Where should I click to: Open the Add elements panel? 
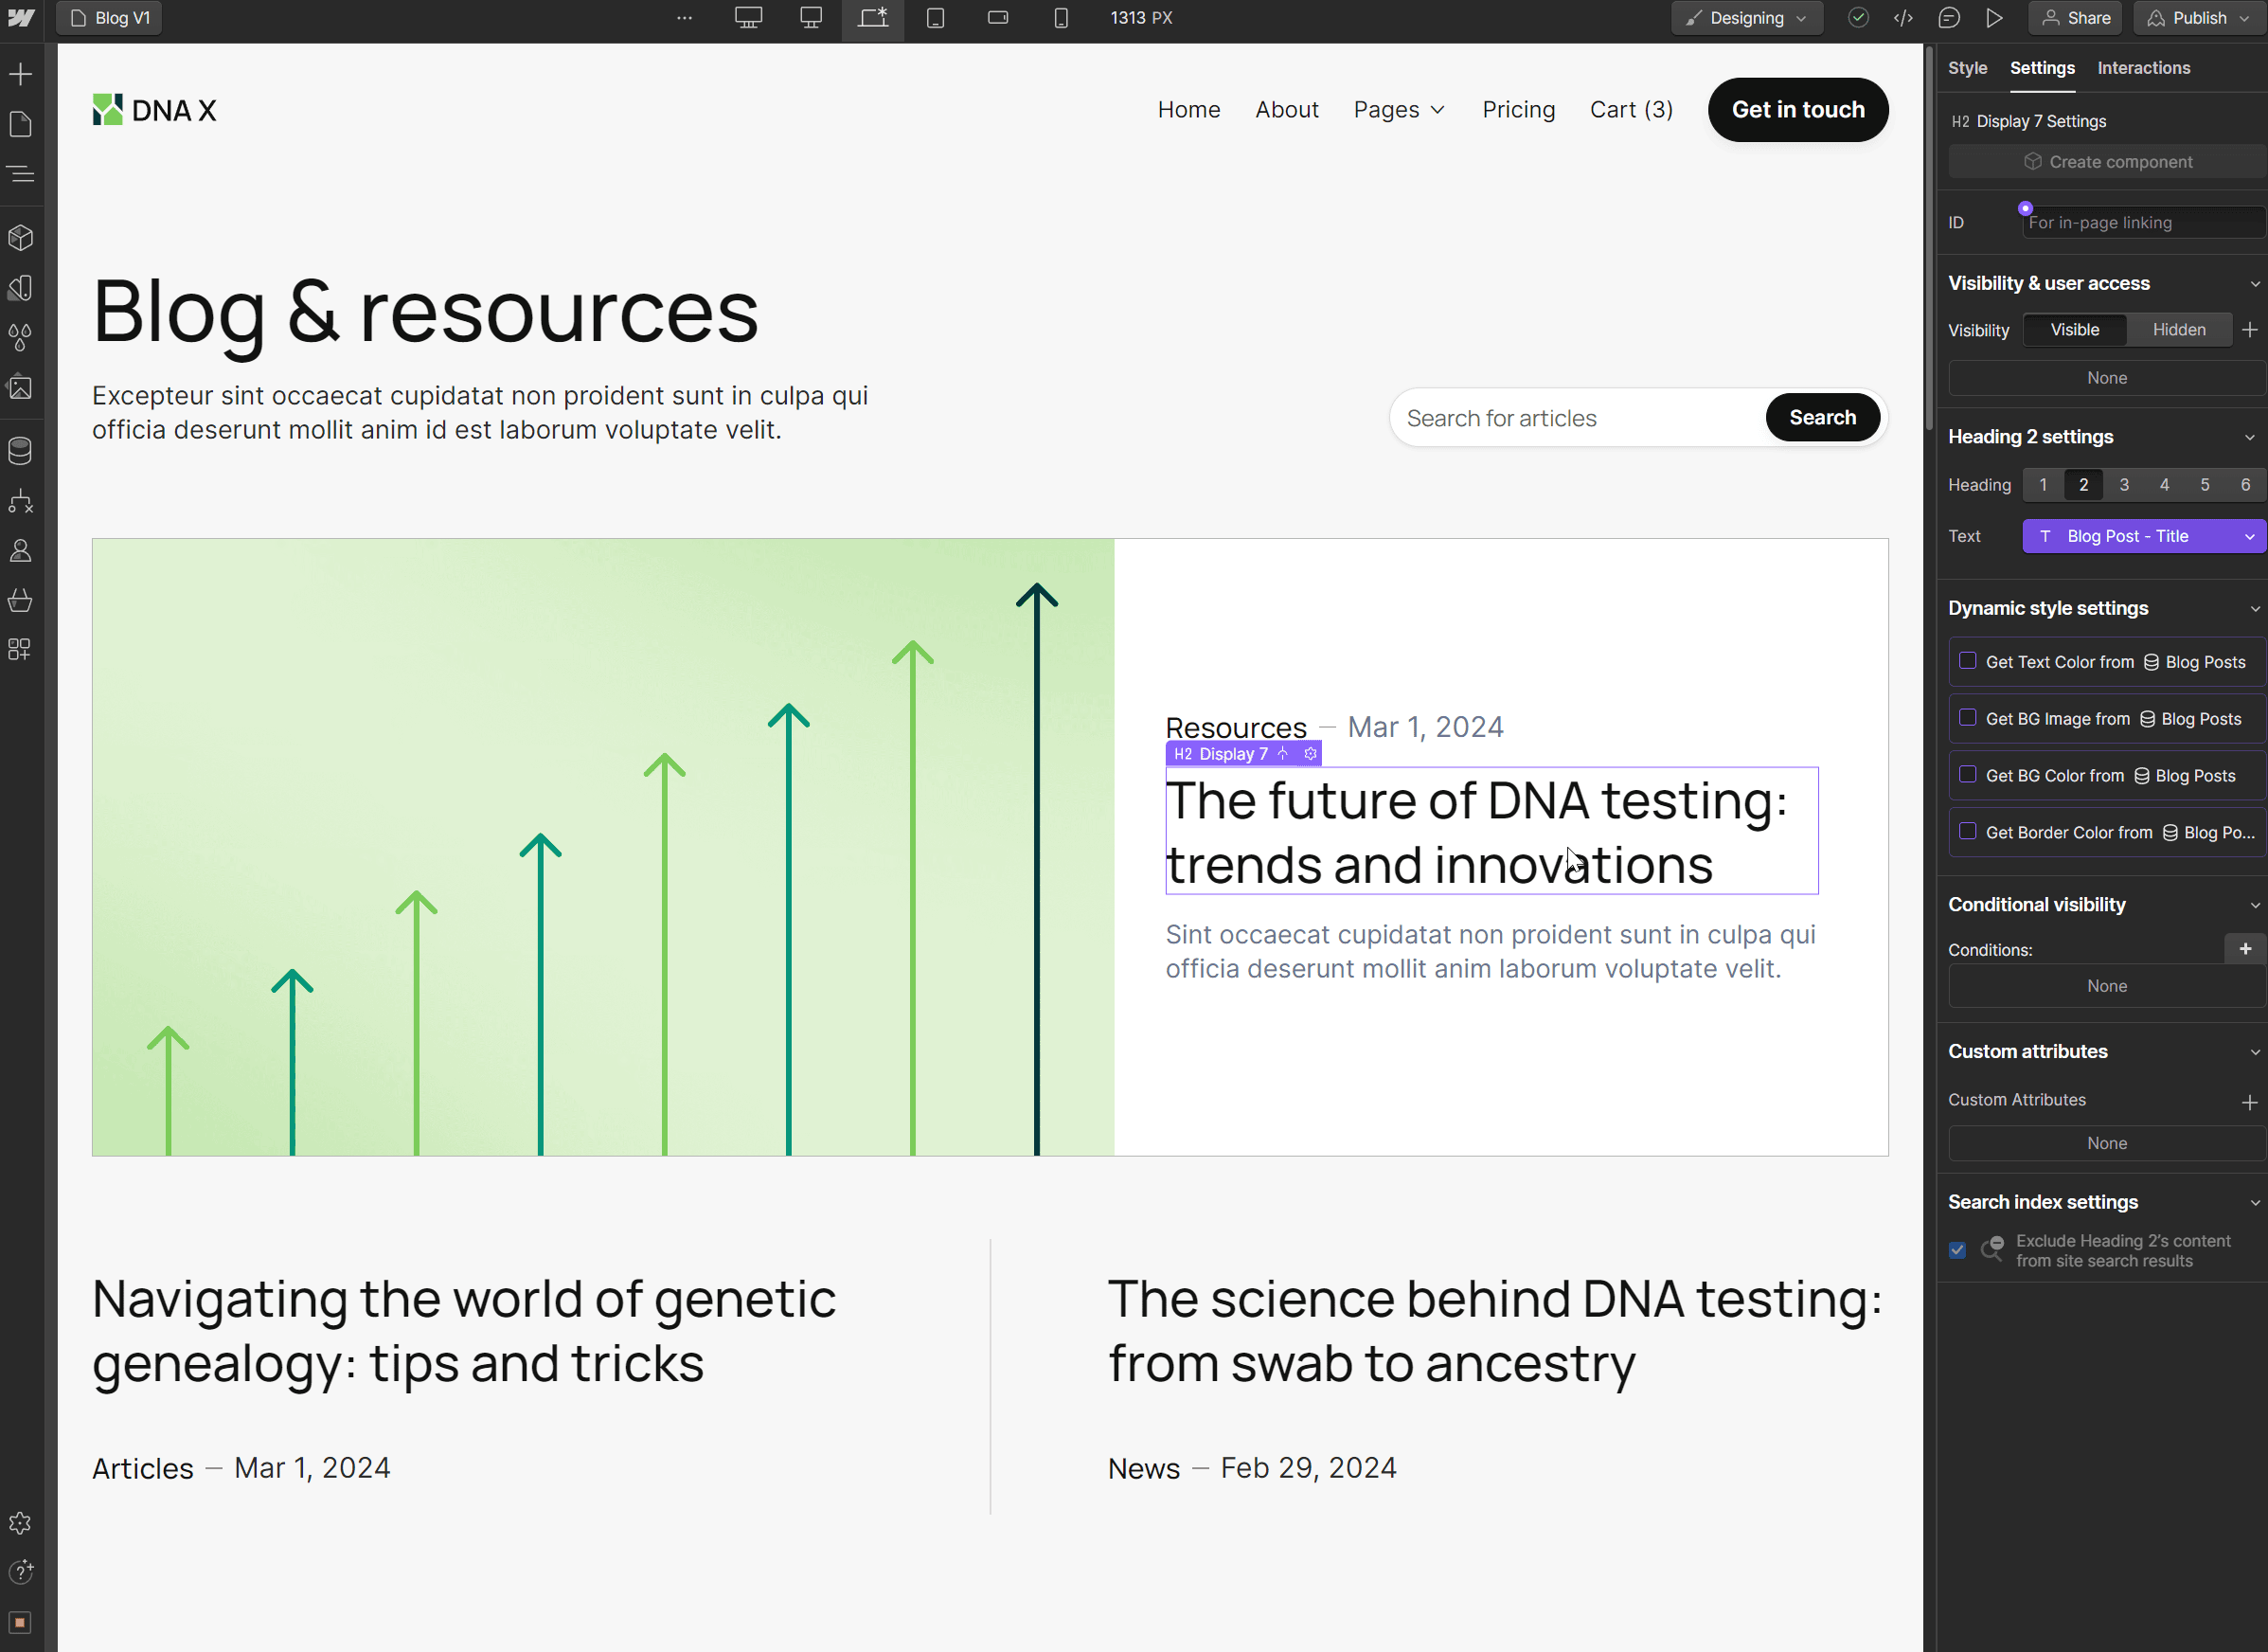[x=21, y=74]
